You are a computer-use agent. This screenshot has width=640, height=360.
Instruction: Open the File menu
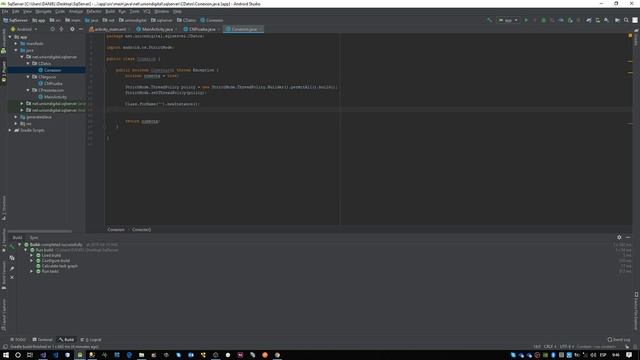pos(5,11)
